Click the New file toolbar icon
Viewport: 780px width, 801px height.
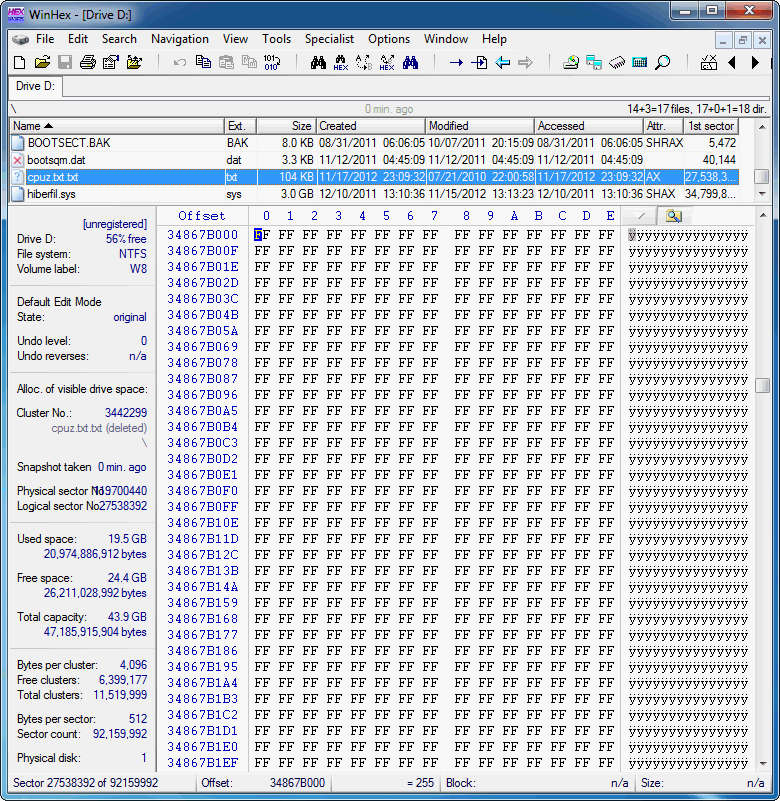click(x=19, y=63)
